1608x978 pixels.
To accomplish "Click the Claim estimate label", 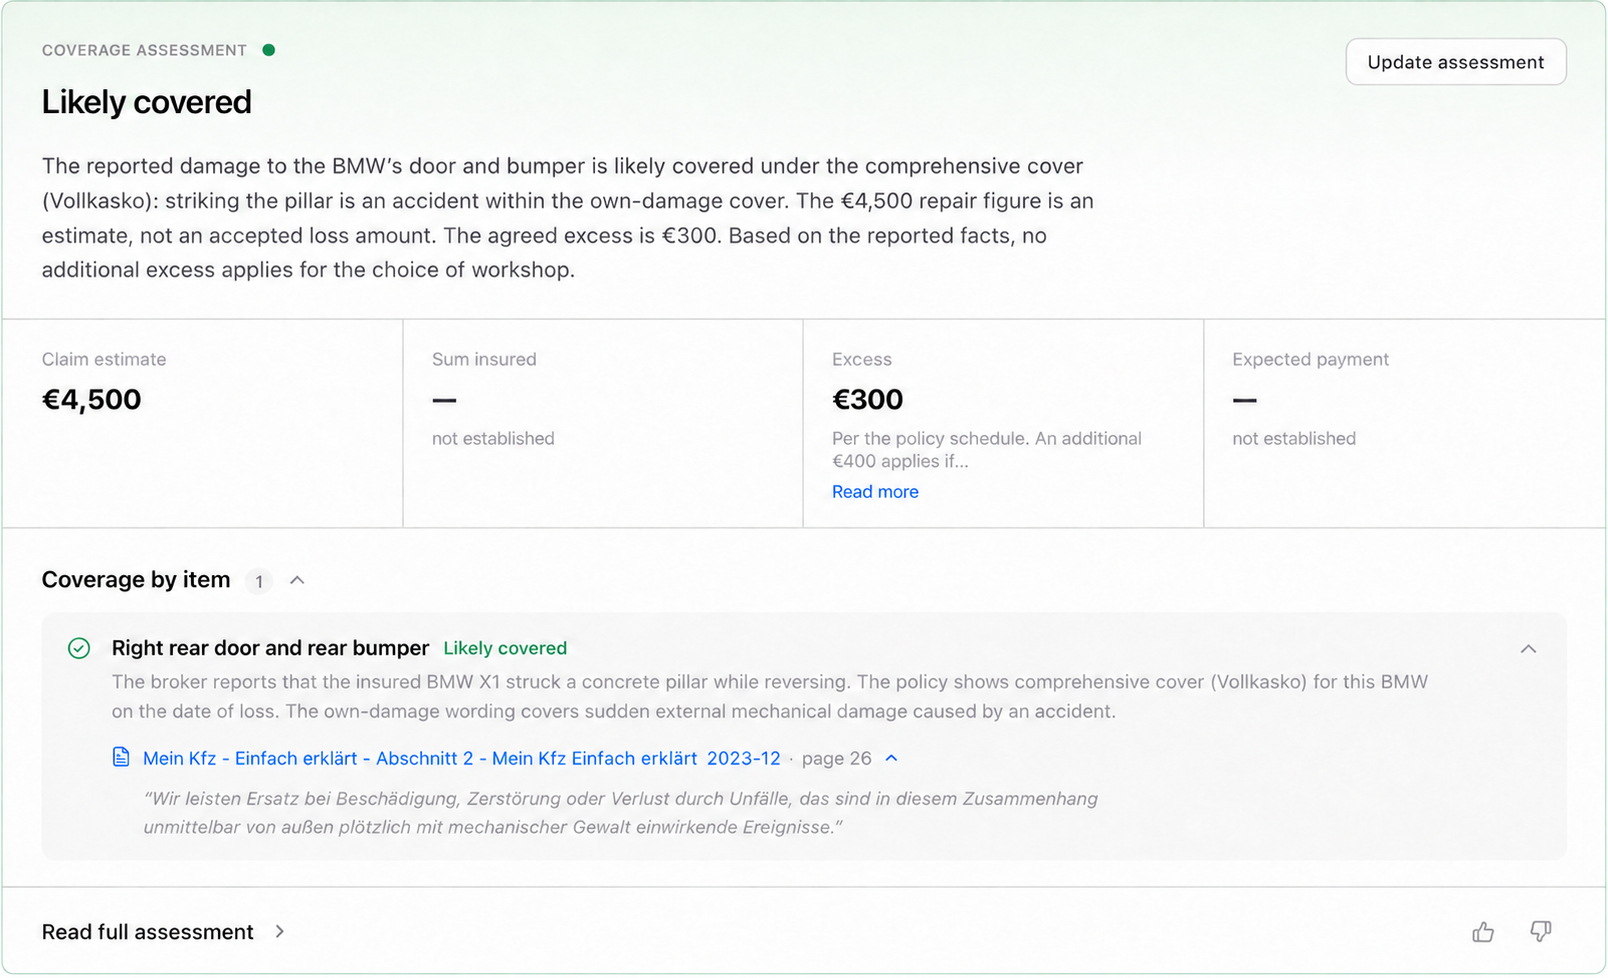I will [x=104, y=359].
